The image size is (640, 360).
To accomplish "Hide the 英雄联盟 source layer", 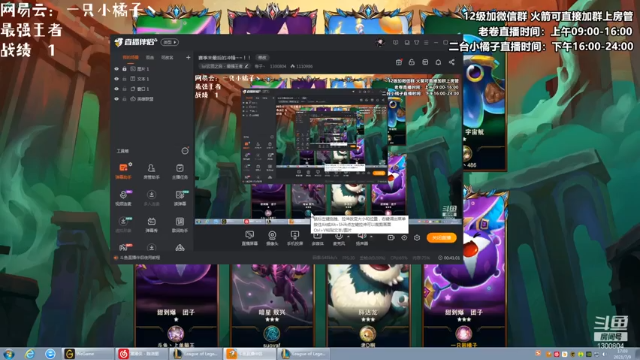I will (x=117, y=99).
